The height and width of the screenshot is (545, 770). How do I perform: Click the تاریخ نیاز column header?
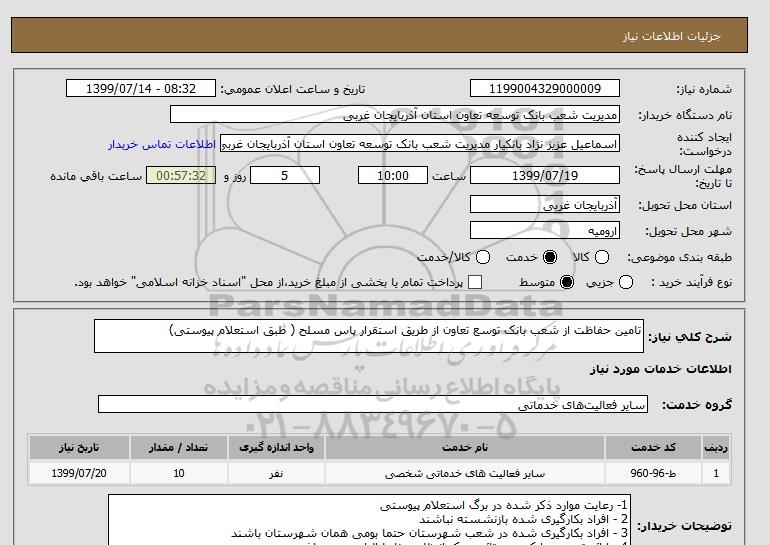pyautogui.click(x=79, y=448)
